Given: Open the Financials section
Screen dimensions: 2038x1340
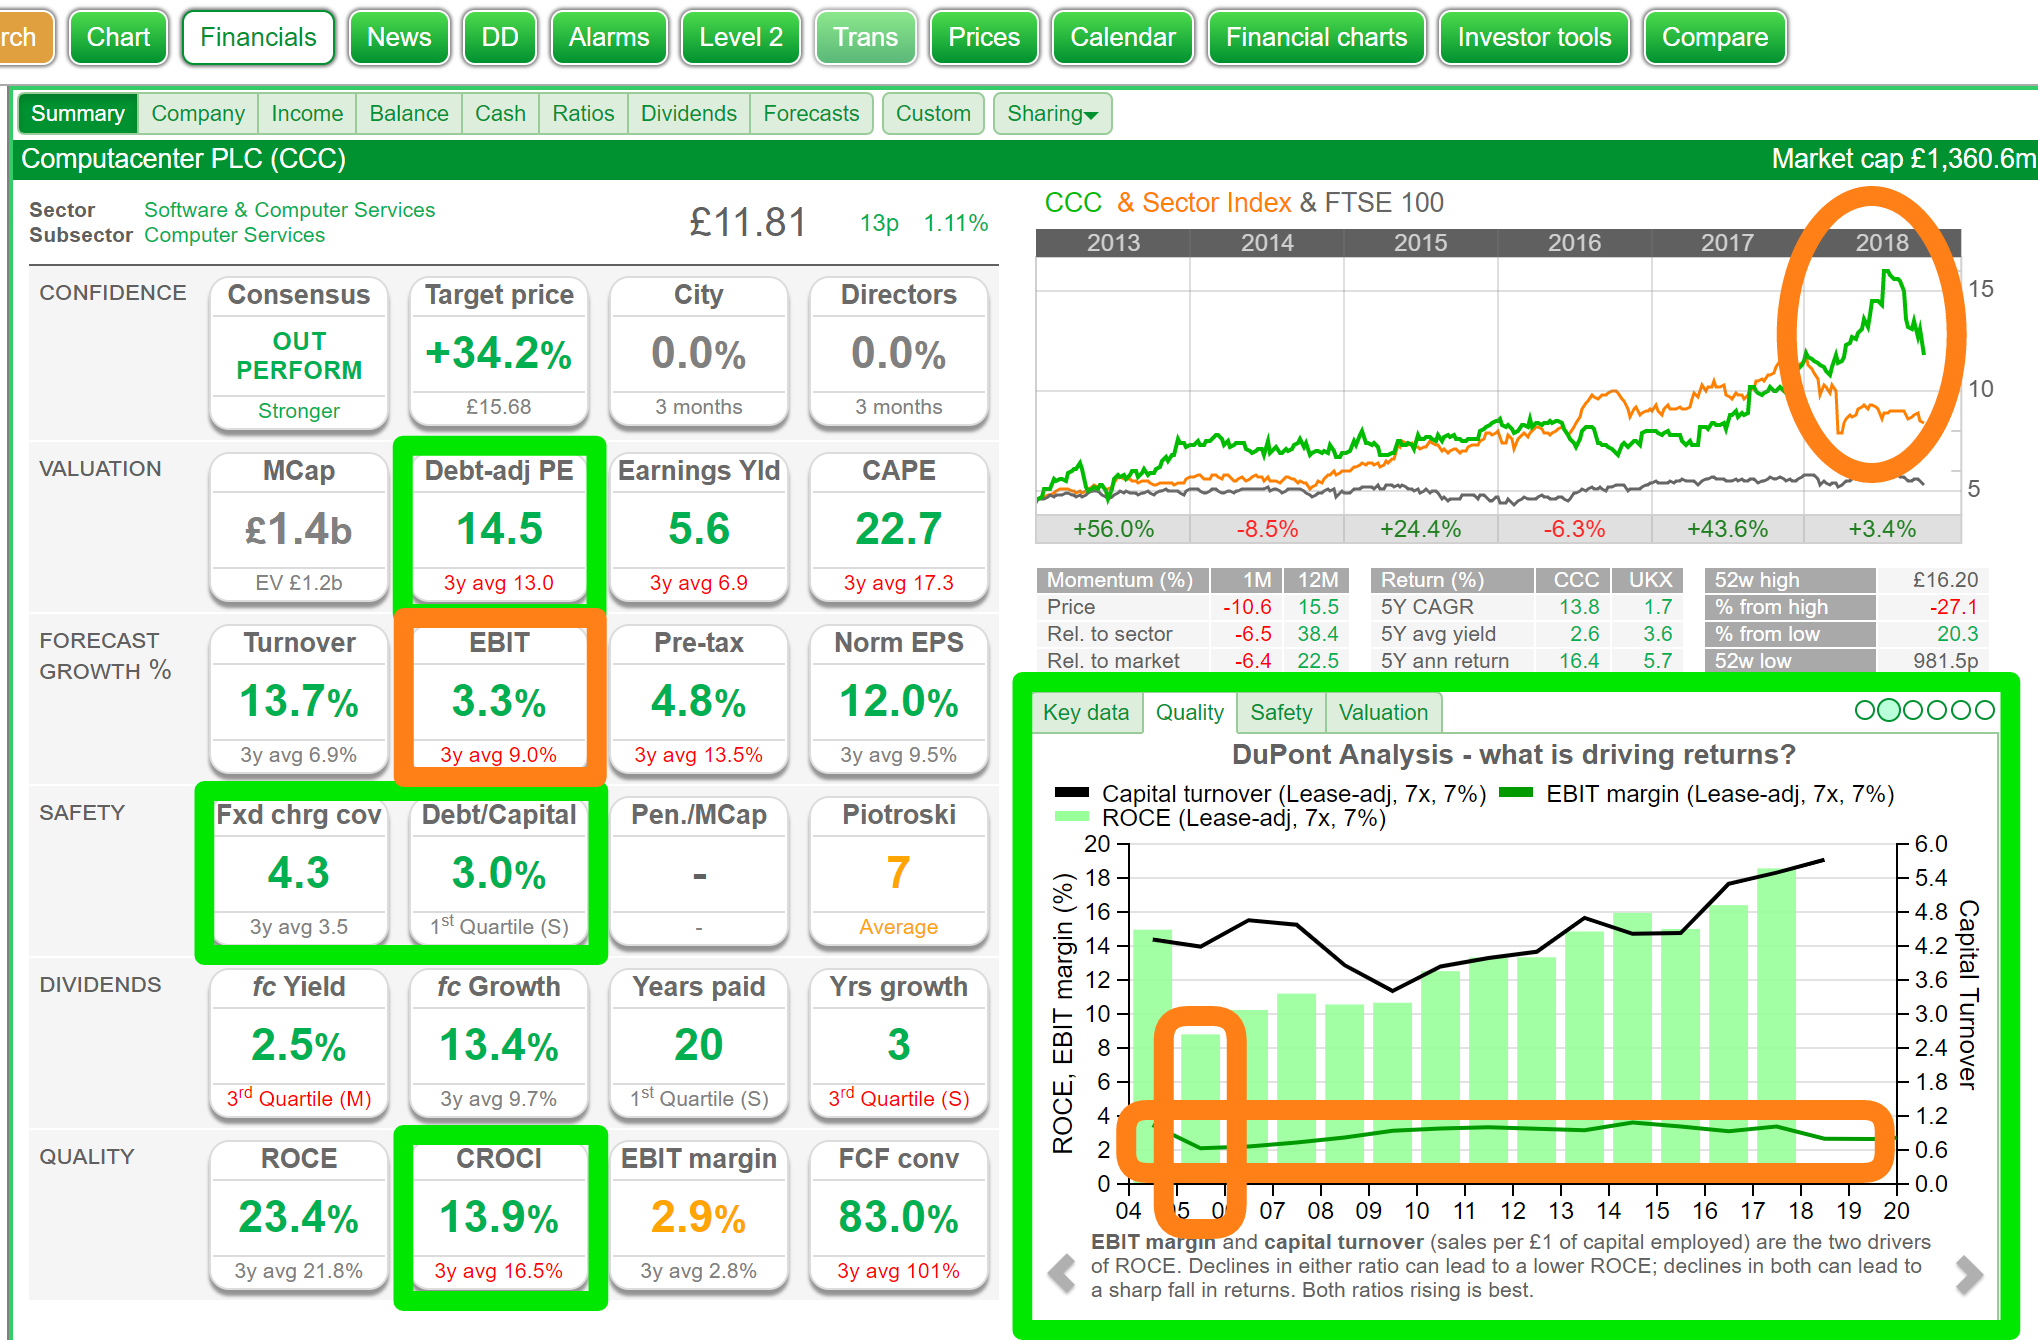Looking at the screenshot, I should (x=258, y=37).
